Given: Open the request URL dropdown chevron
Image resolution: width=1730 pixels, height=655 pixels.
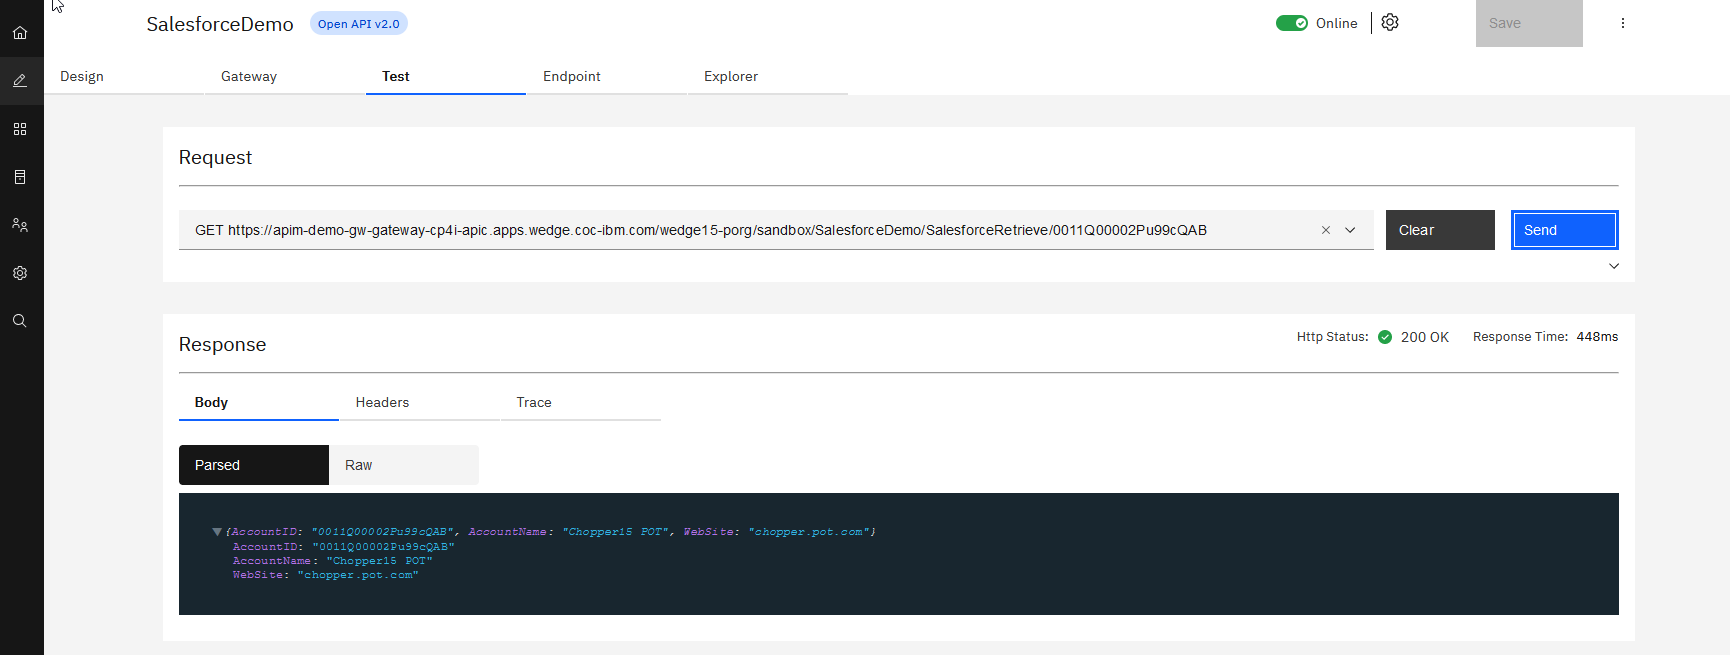Looking at the screenshot, I should point(1350,230).
